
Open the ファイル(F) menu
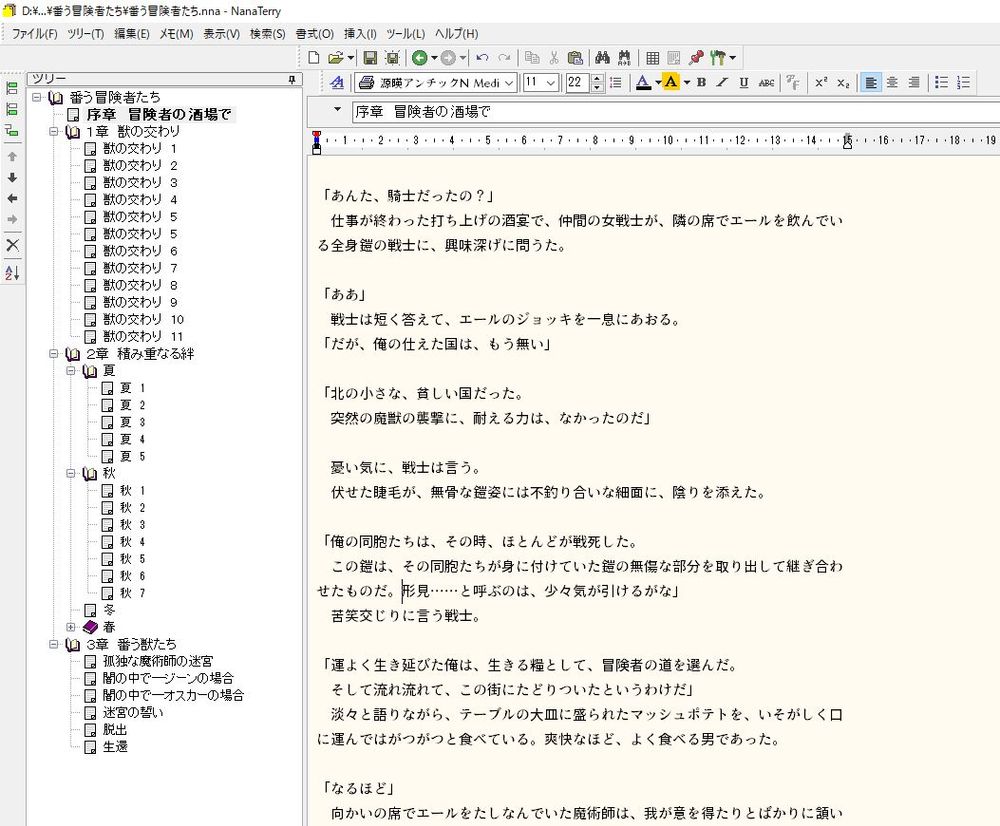pos(34,34)
